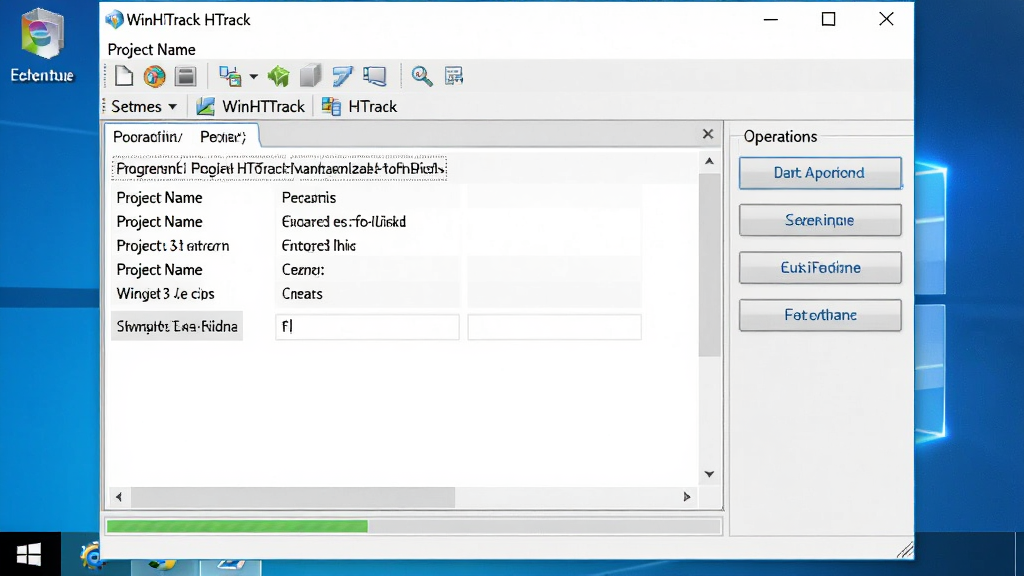Screen dimensions: 1024x576
Task: Click the Sereninae button
Action: pyautogui.click(x=820, y=220)
